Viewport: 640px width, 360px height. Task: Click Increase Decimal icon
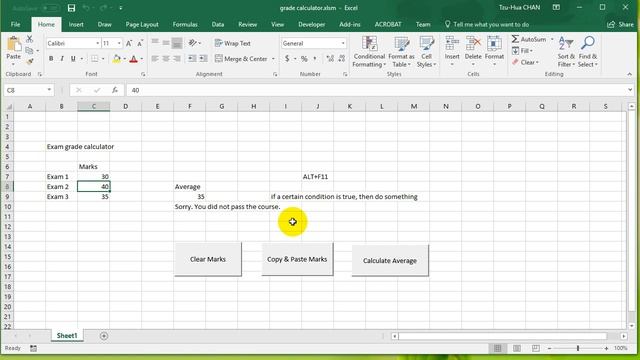point(330,59)
